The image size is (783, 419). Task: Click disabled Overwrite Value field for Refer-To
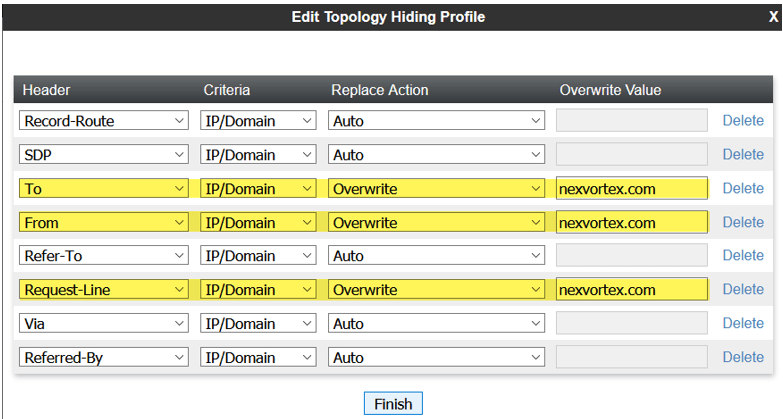click(632, 256)
